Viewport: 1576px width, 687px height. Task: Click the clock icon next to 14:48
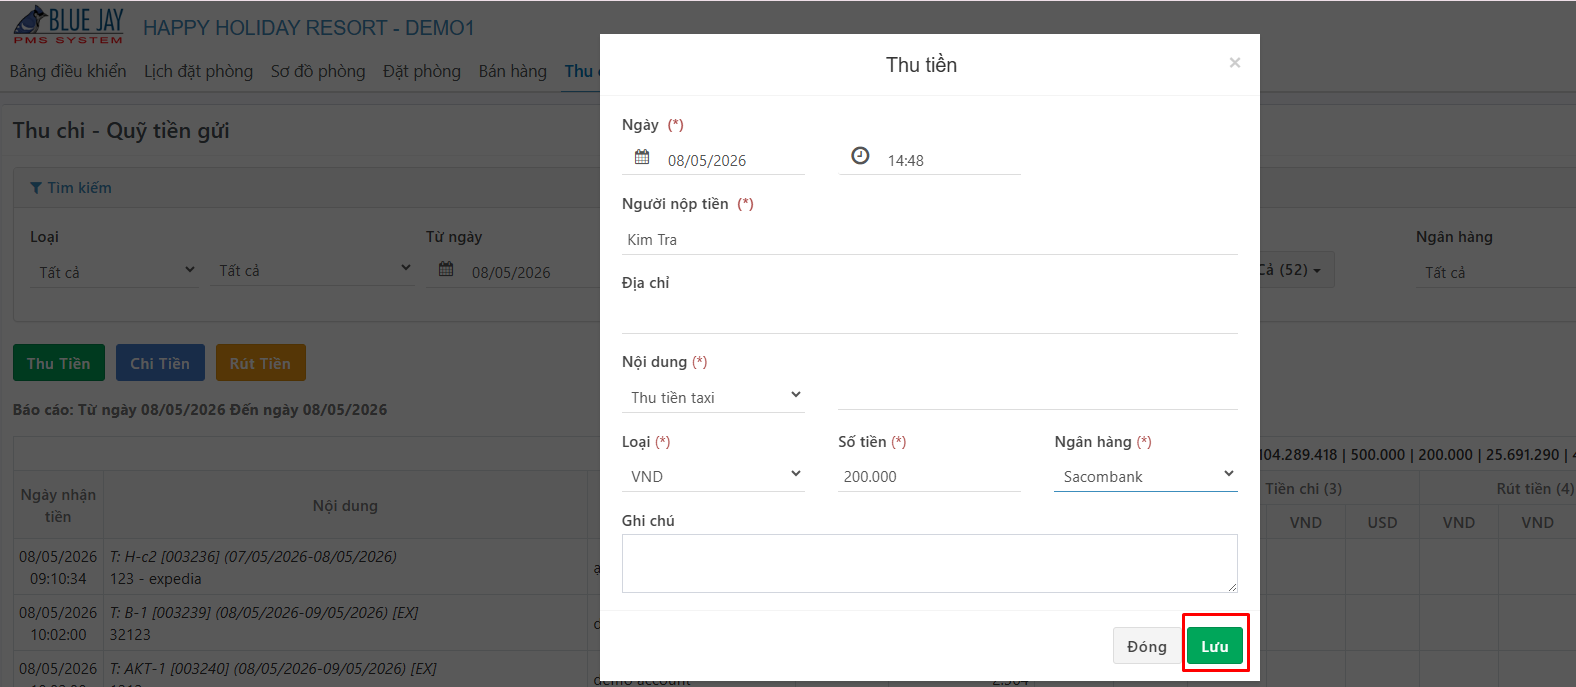coord(860,156)
